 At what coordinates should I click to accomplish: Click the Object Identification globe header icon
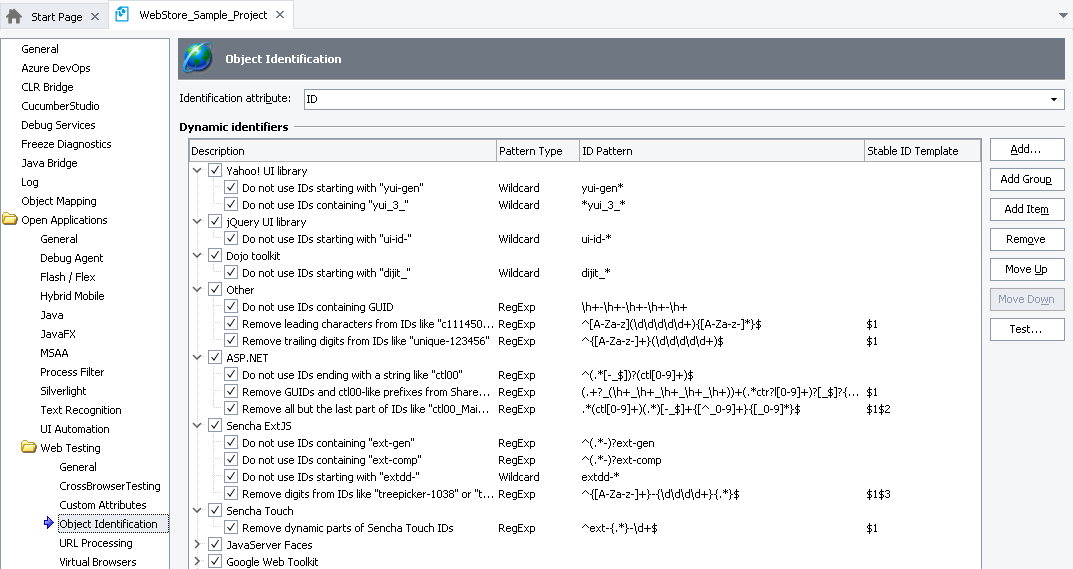[x=197, y=59]
